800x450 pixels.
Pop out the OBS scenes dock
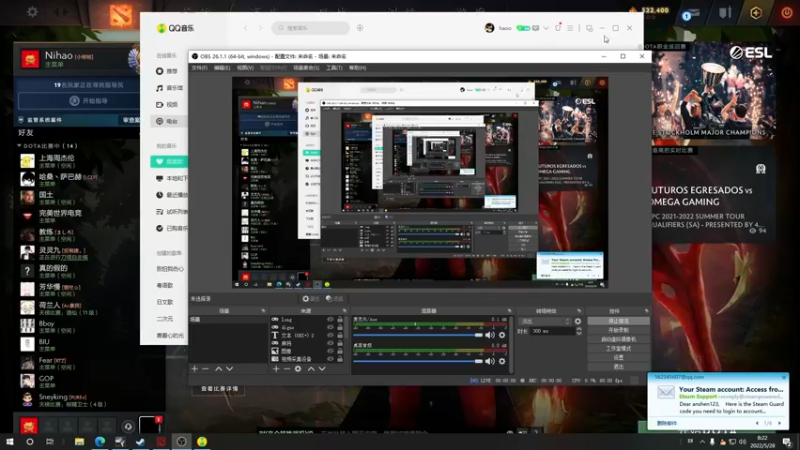click(x=263, y=311)
